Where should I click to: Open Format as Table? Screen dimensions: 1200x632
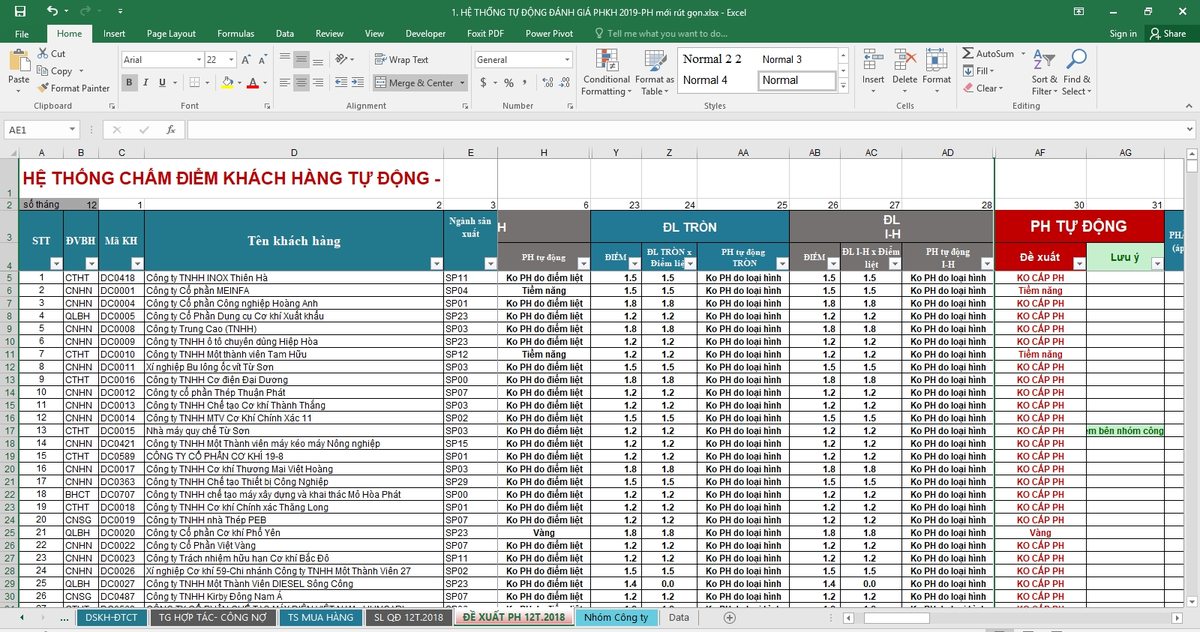tap(654, 72)
